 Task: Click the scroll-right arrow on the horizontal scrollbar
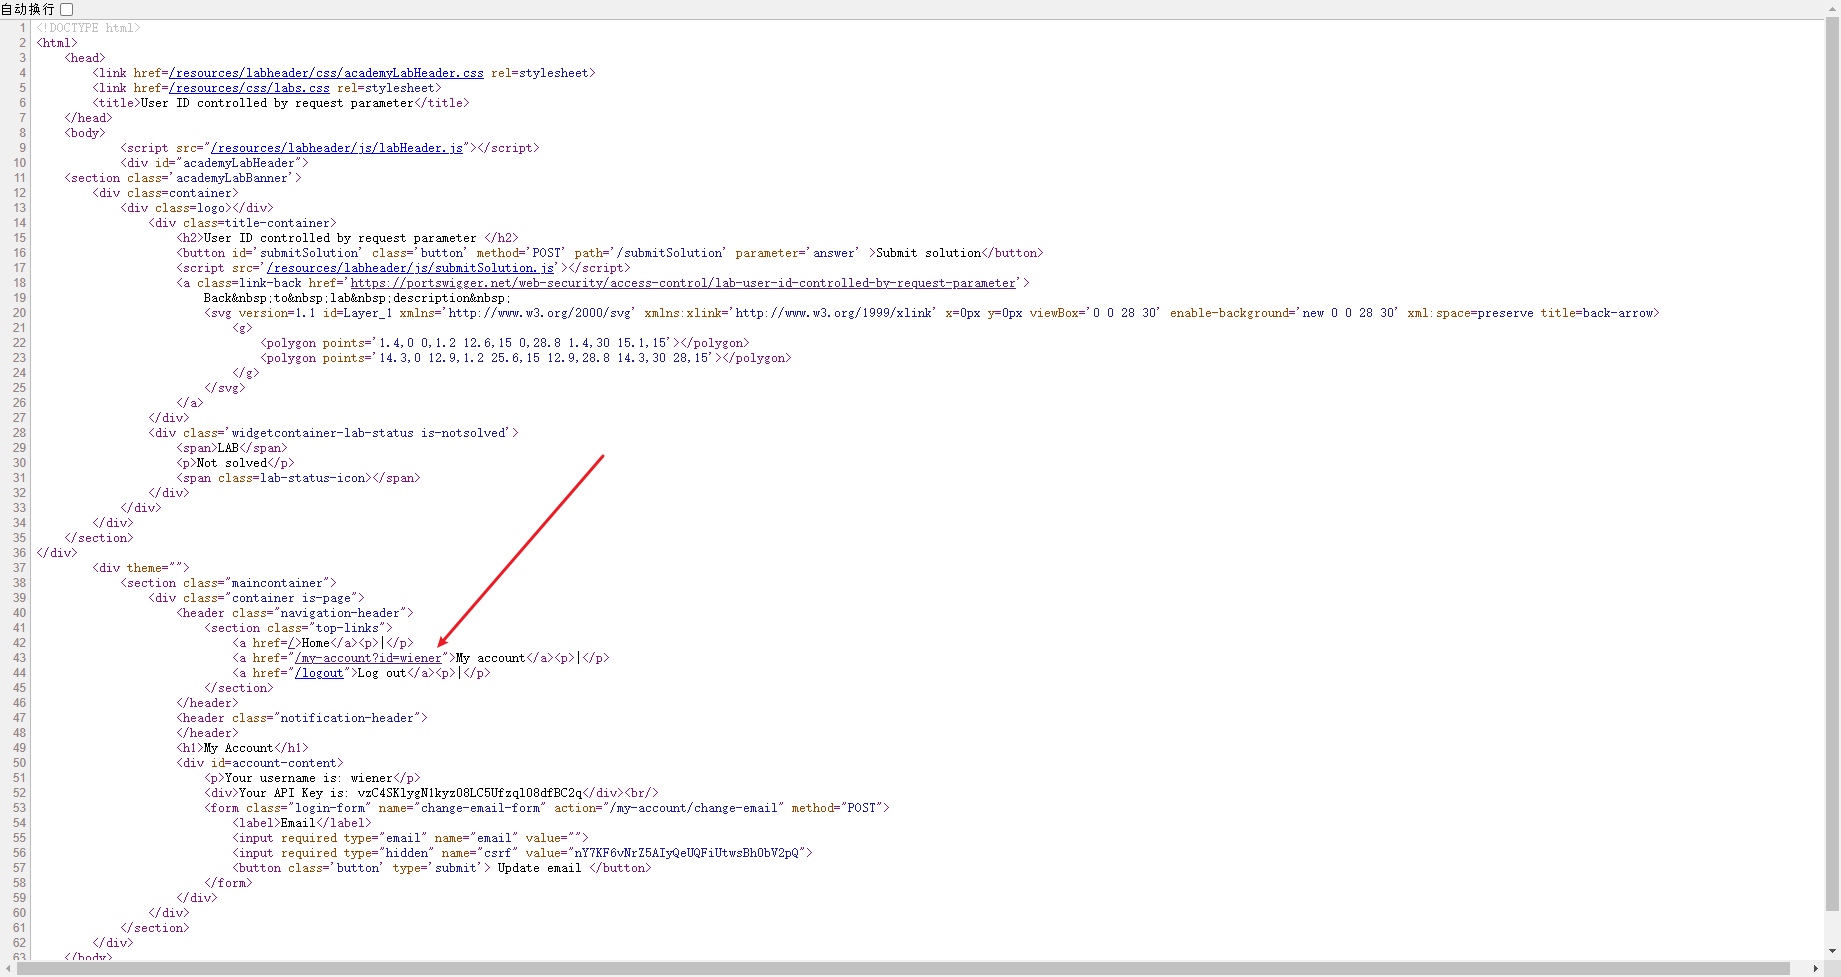click(x=1816, y=968)
